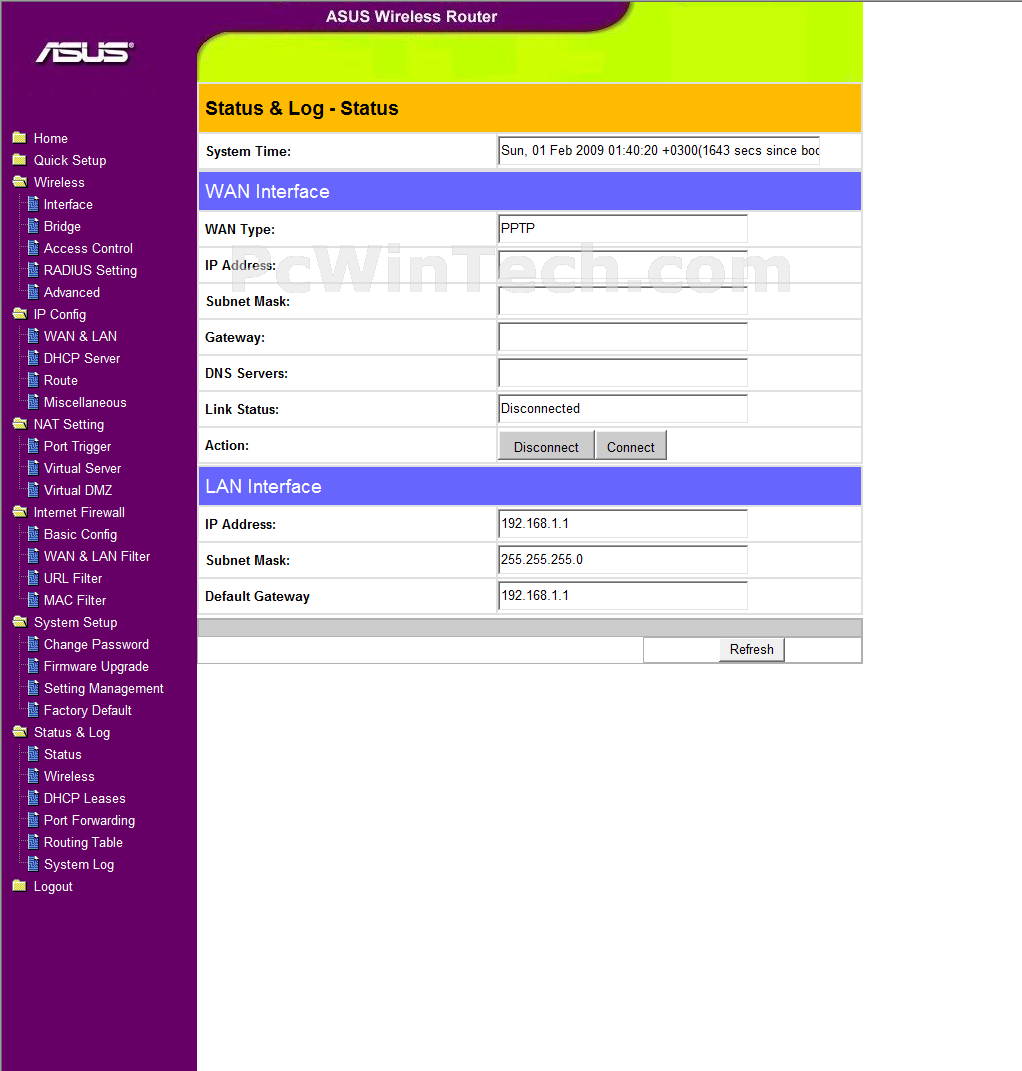Image resolution: width=1022 pixels, height=1071 pixels.
Task: Open URL Filter using its page icon
Action: 33,578
